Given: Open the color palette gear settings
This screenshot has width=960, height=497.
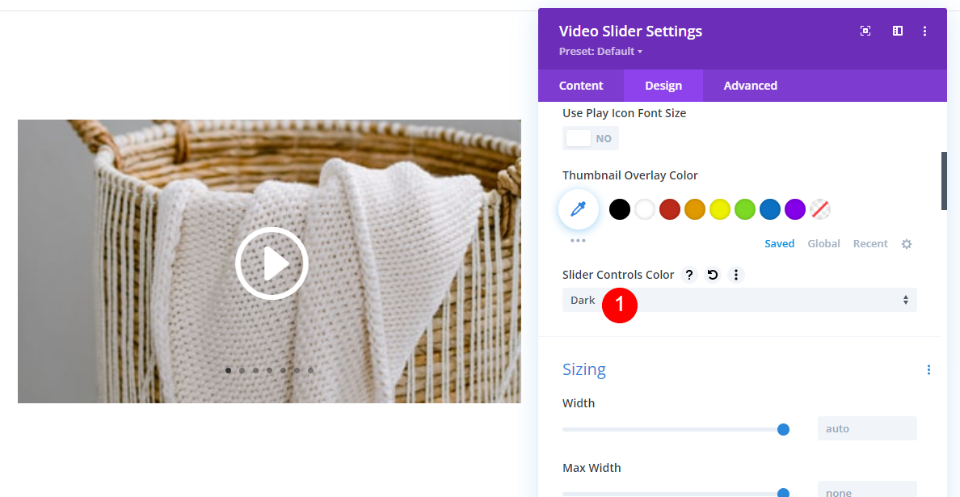Looking at the screenshot, I should (907, 244).
